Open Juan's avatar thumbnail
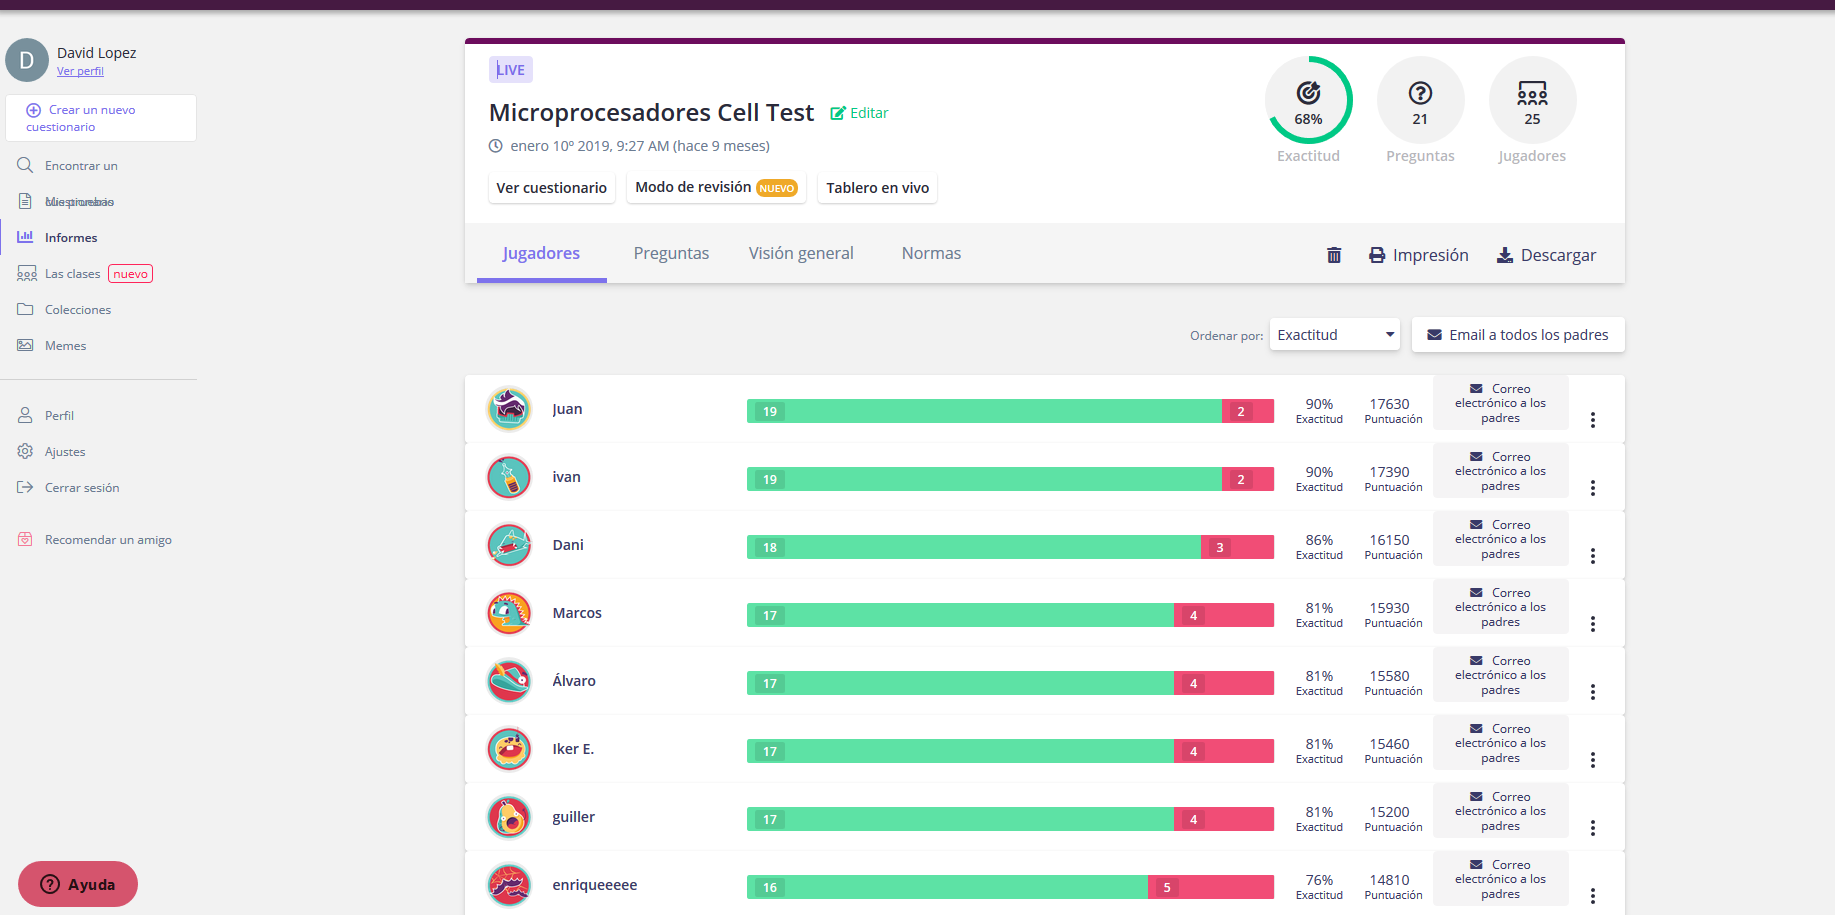This screenshot has height=915, width=1835. tap(509, 409)
